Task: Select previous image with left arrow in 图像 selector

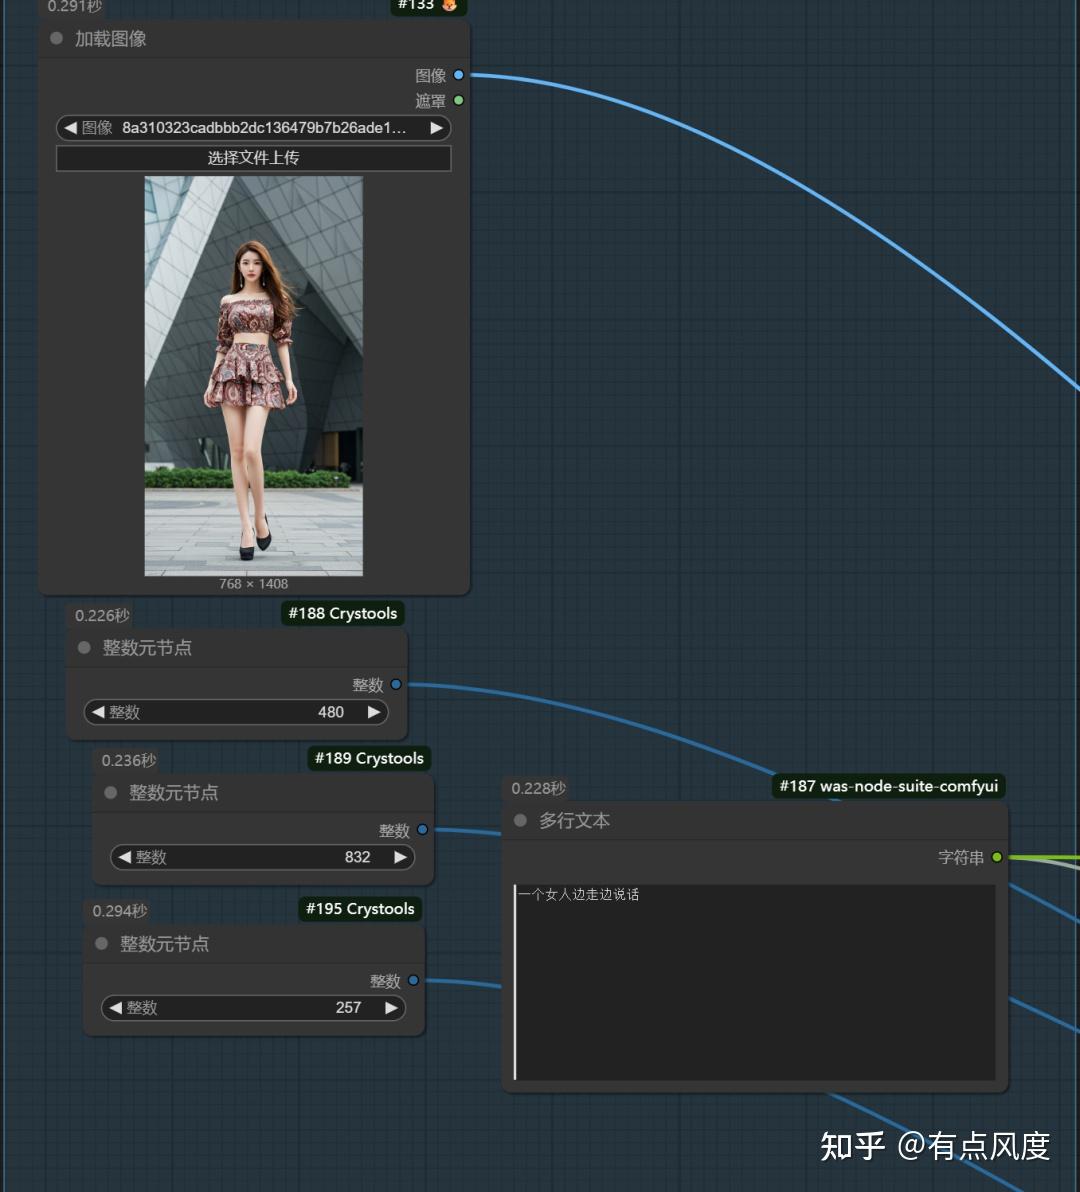Action: (x=70, y=128)
